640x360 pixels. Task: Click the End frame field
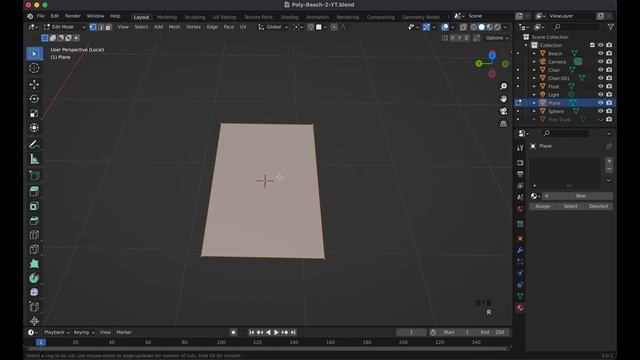(493, 332)
